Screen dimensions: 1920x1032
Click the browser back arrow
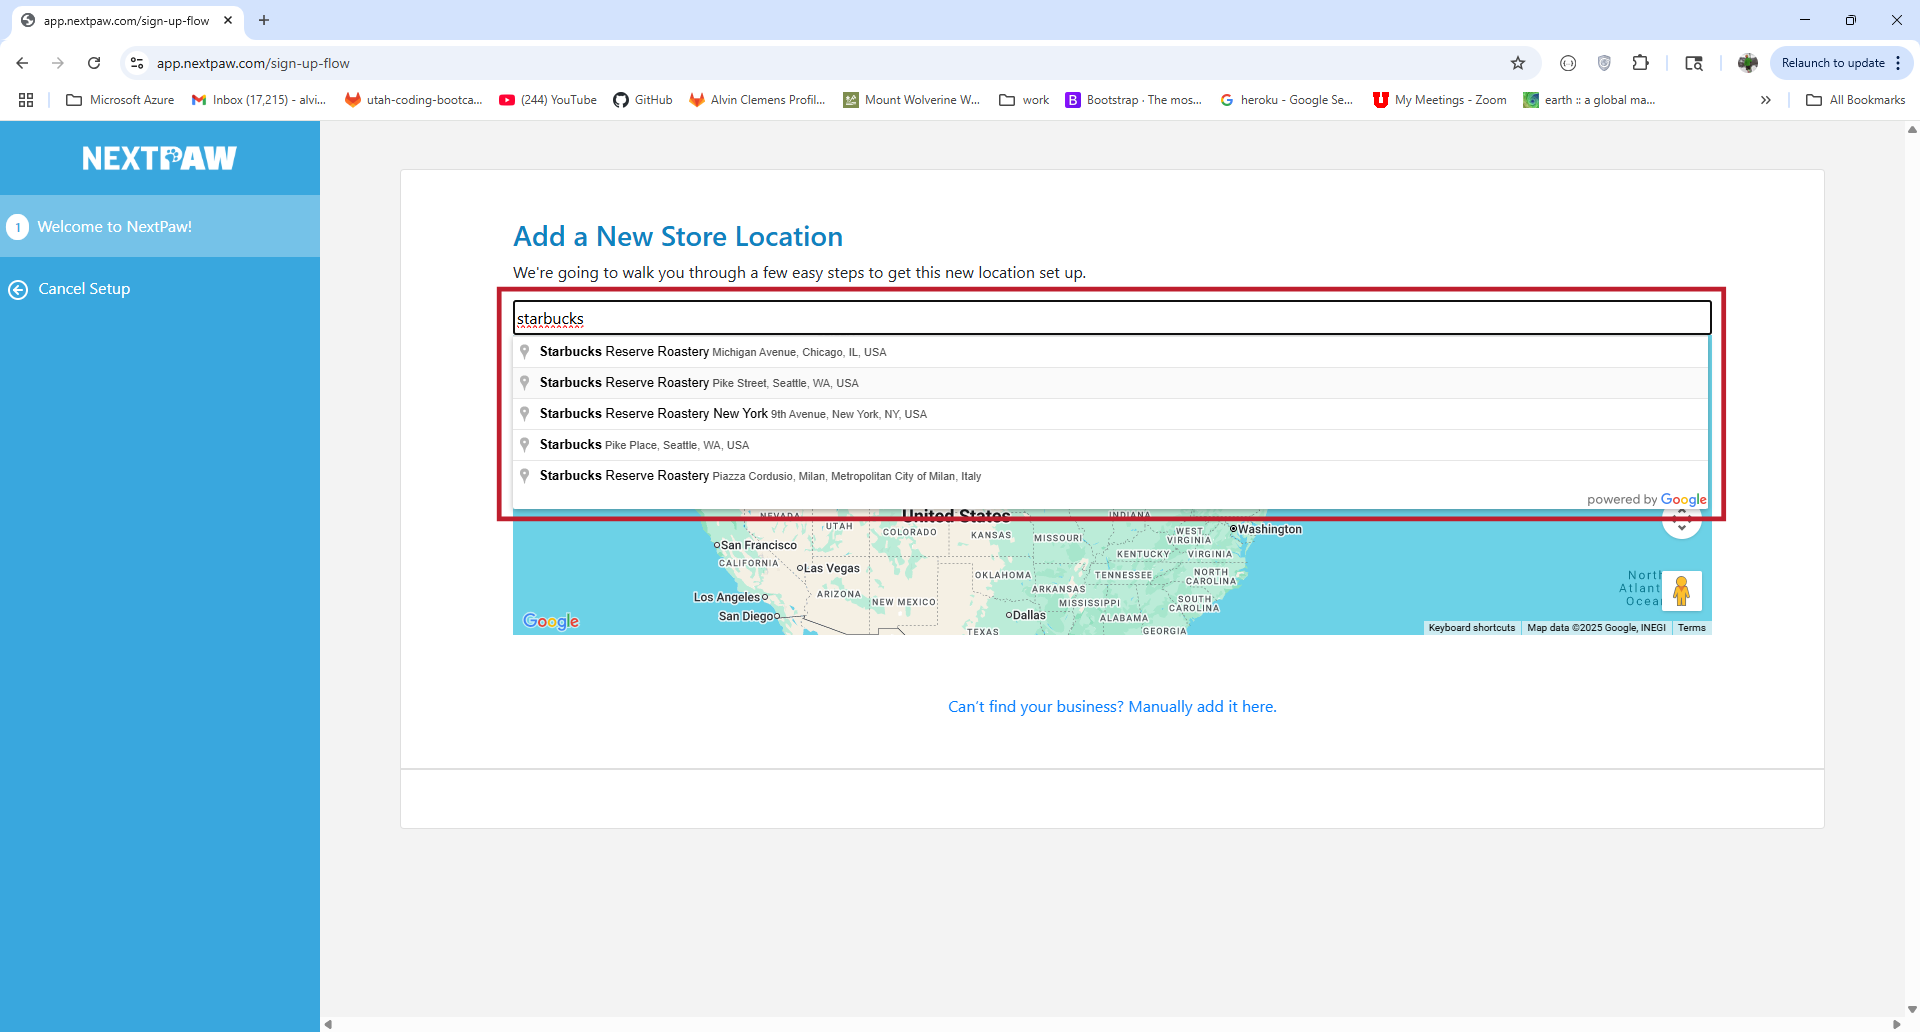click(22, 63)
